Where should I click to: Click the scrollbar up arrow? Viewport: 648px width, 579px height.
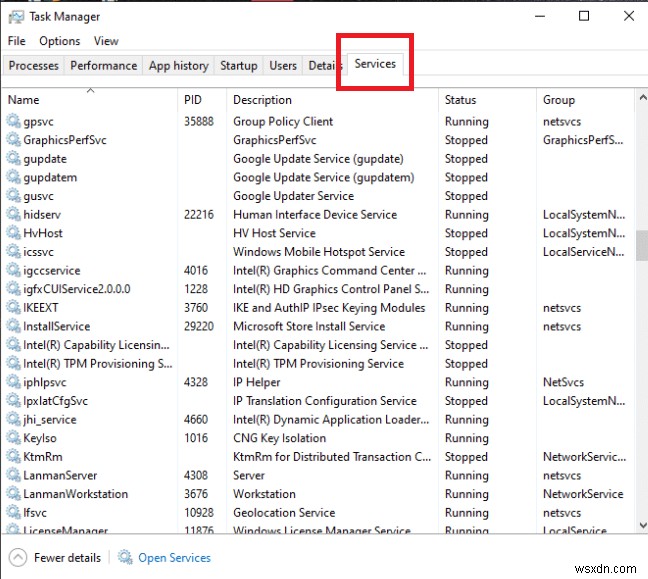pos(643,98)
